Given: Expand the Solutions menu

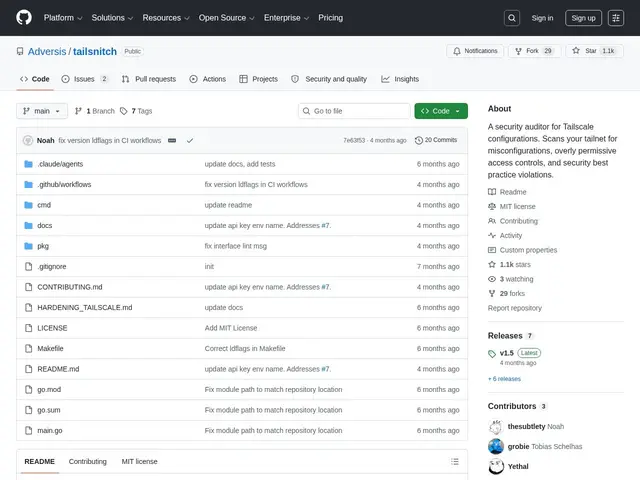Looking at the screenshot, I should (x=112, y=18).
